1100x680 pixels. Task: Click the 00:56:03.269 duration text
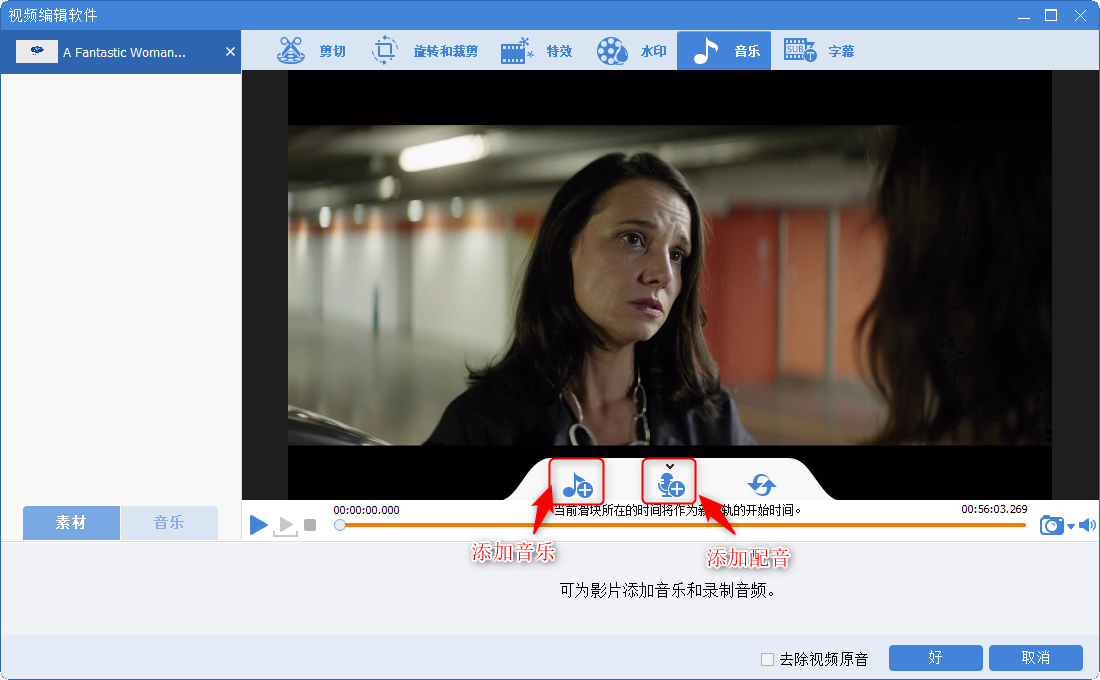point(994,509)
